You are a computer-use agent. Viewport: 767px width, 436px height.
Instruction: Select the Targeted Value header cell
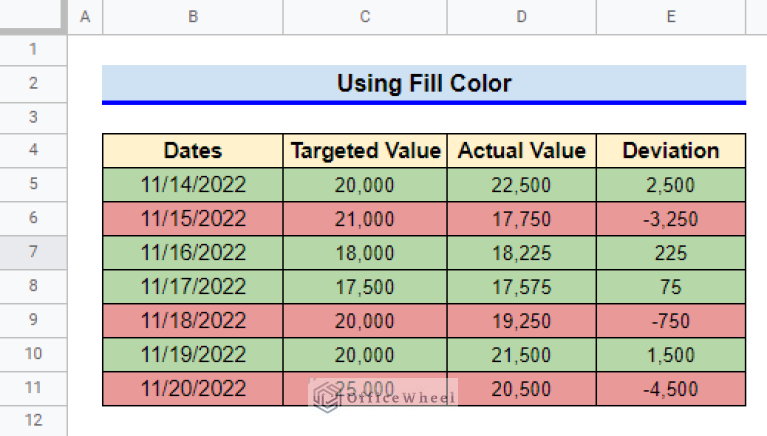365,151
